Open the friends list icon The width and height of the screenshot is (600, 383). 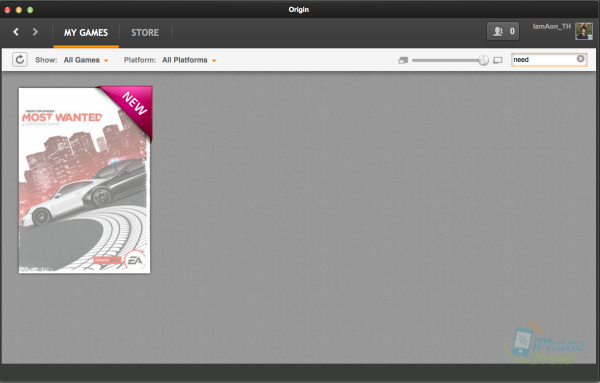(x=498, y=31)
